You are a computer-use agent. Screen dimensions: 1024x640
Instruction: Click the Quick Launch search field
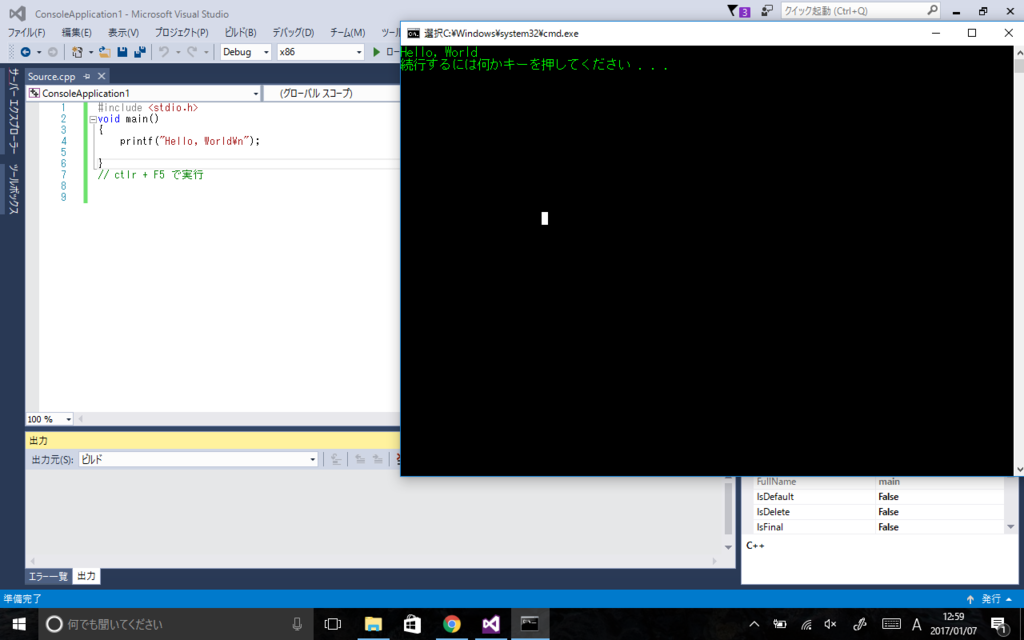pyautogui.click(x=852, y=11)
